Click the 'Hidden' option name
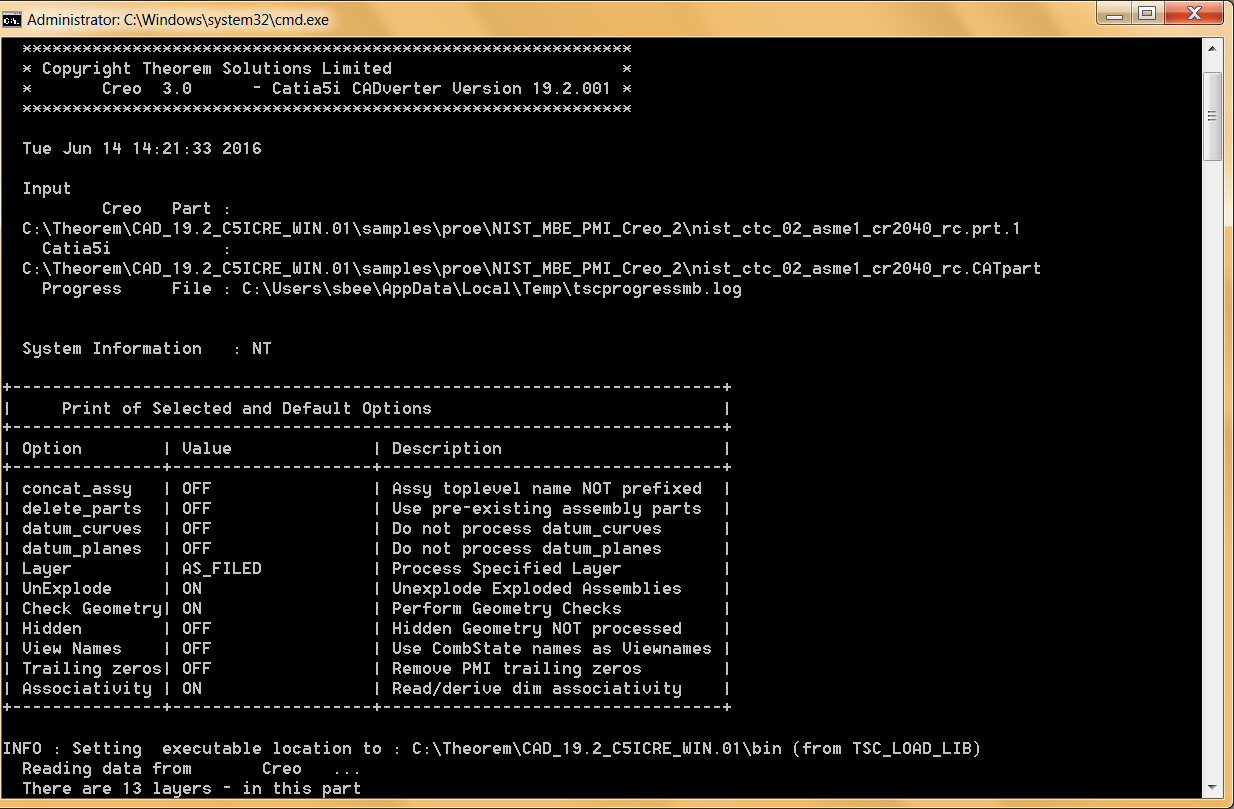This screenshot has height=809, width=1234. 52,628
